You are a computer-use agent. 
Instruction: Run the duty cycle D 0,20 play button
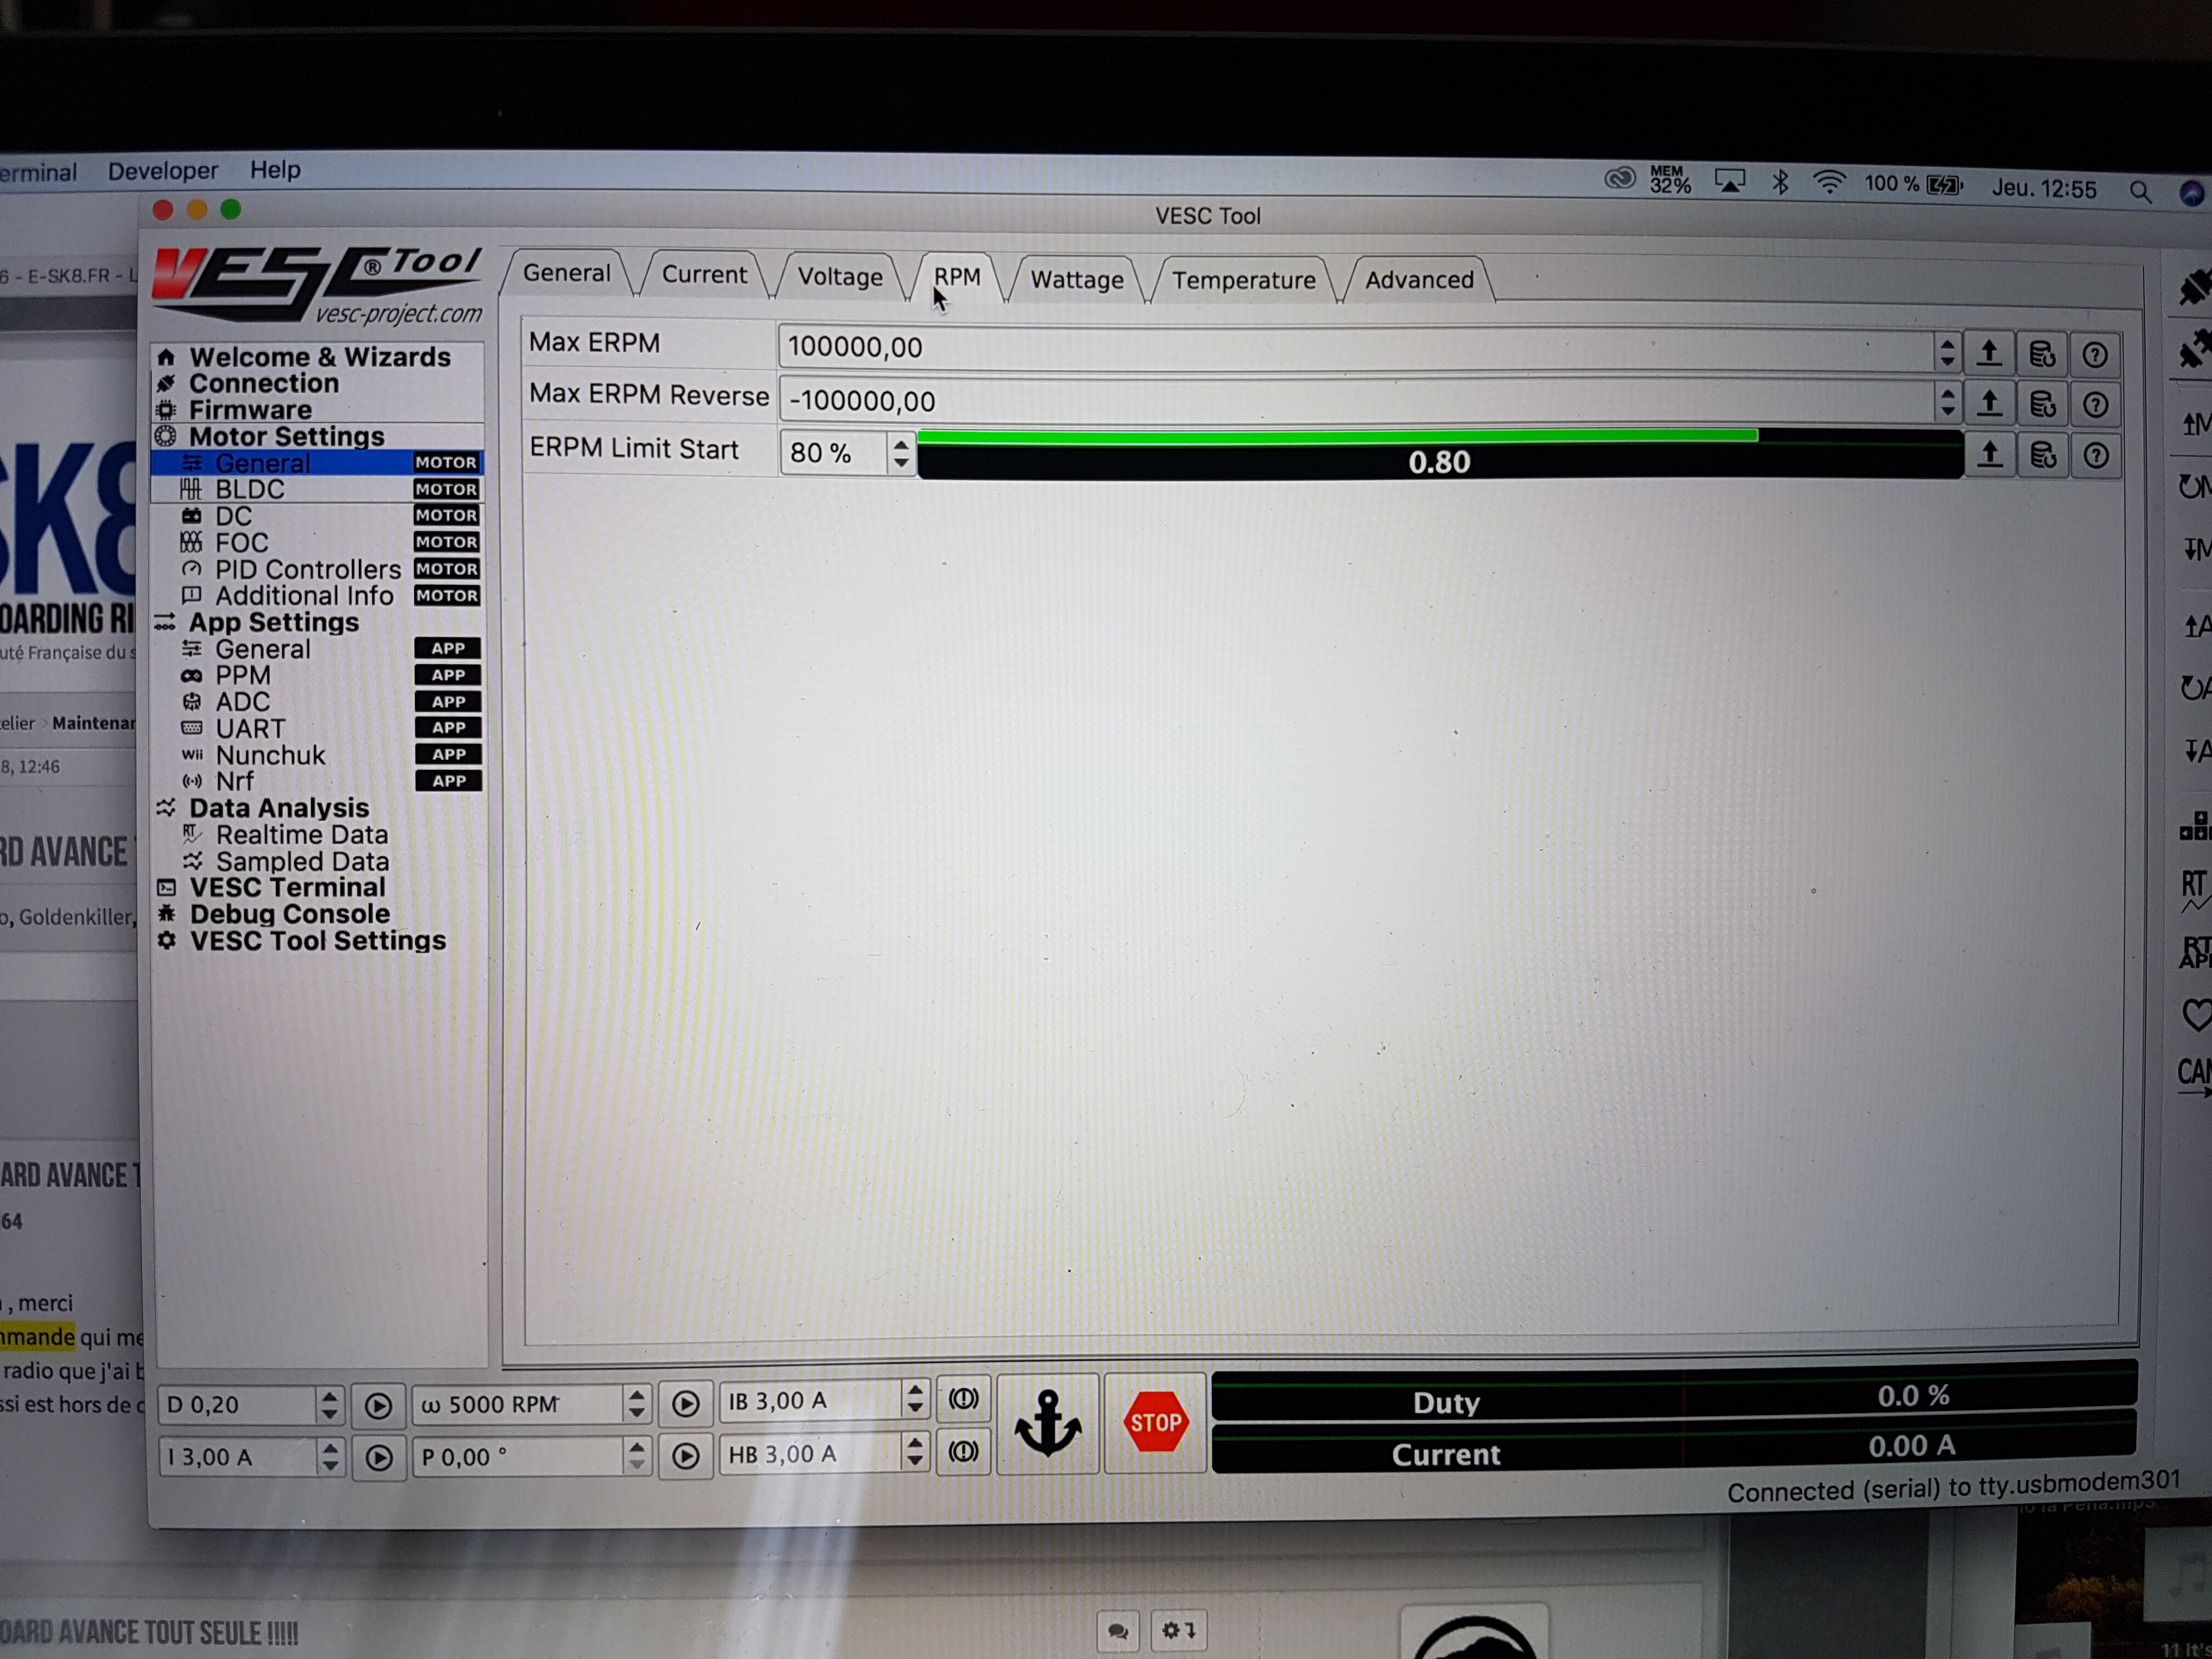tap(378, 1406)
